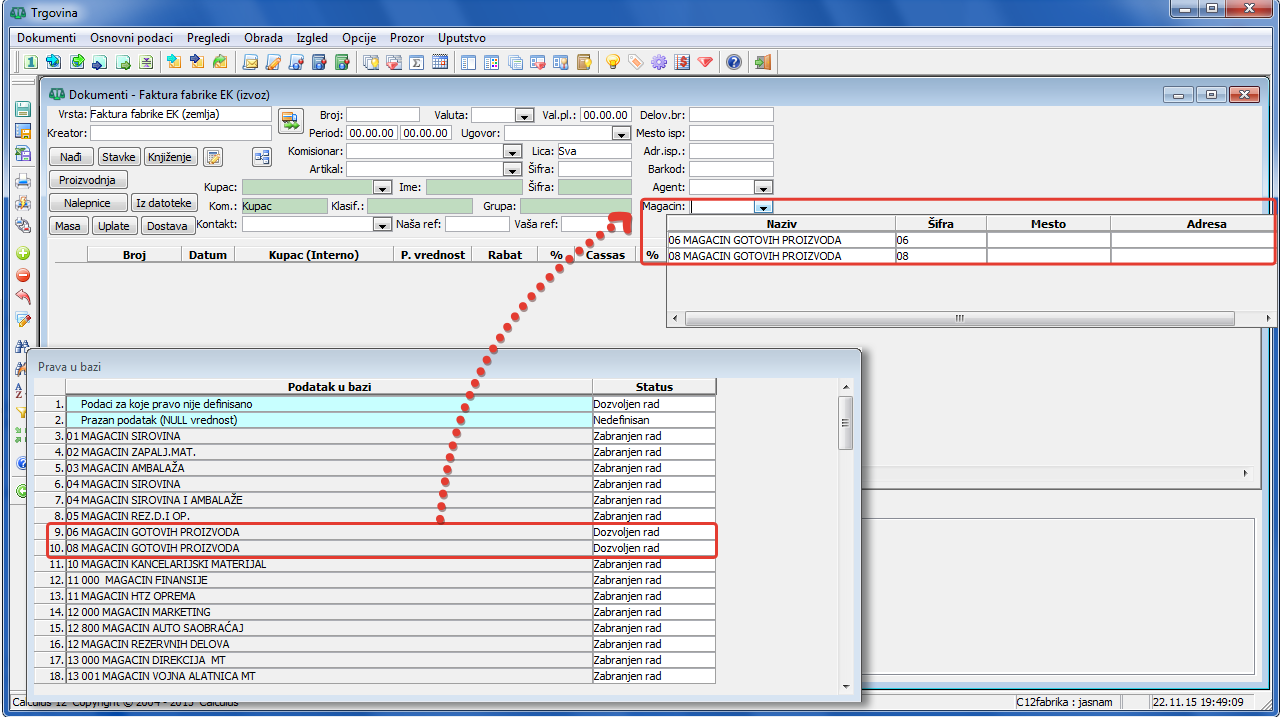Click the Uplate button

click(114, 226)
